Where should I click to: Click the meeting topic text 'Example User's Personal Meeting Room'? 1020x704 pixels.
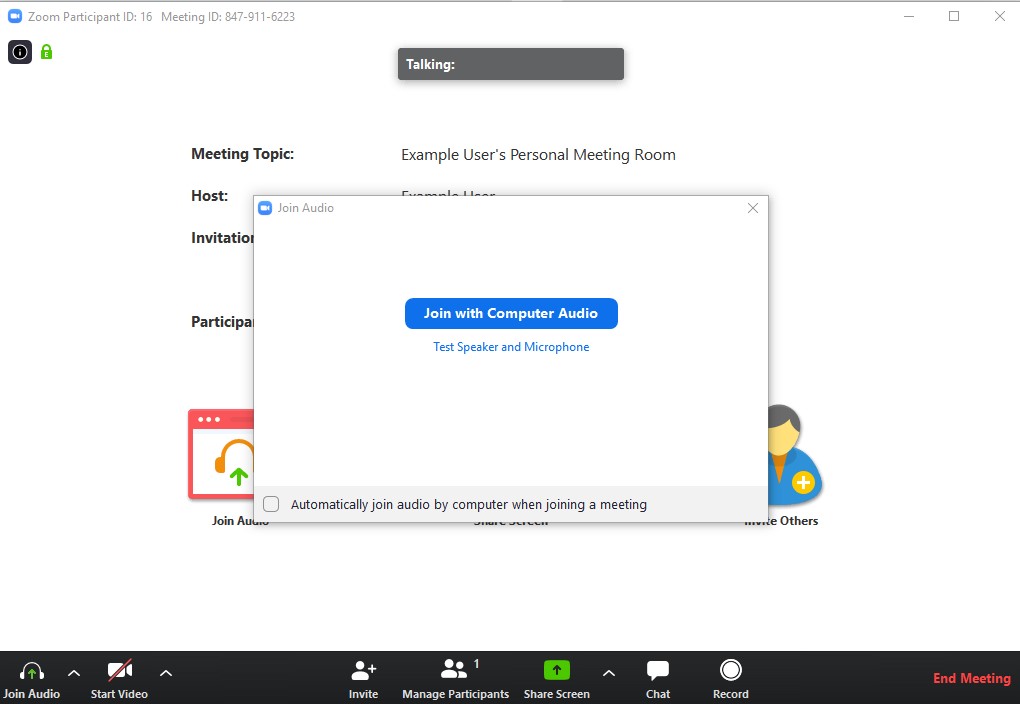pos(538,155)
